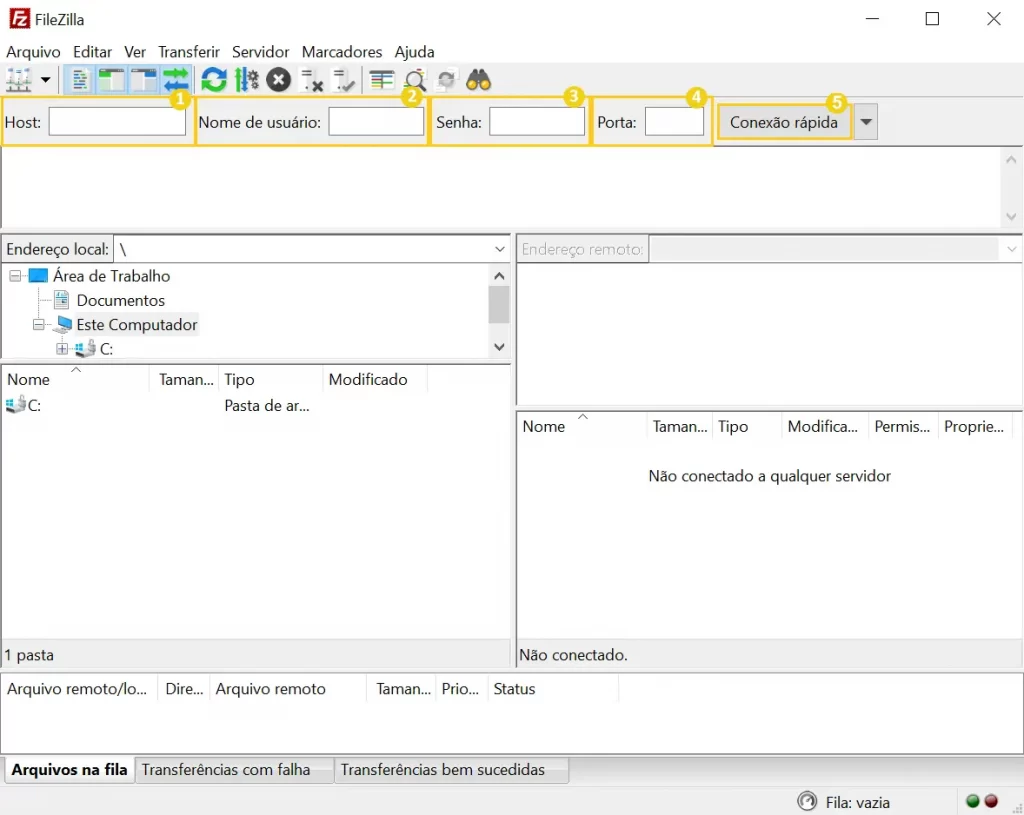Click the Endereço local path field
Screen dimensions: 1024x815
click(302, 249)
